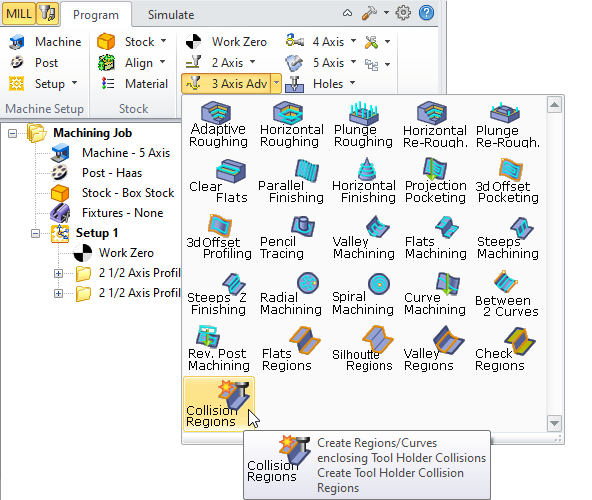Select Clear Flats operation
The width and height of the screenshot is (592, 500).
(x=218, y=181)
